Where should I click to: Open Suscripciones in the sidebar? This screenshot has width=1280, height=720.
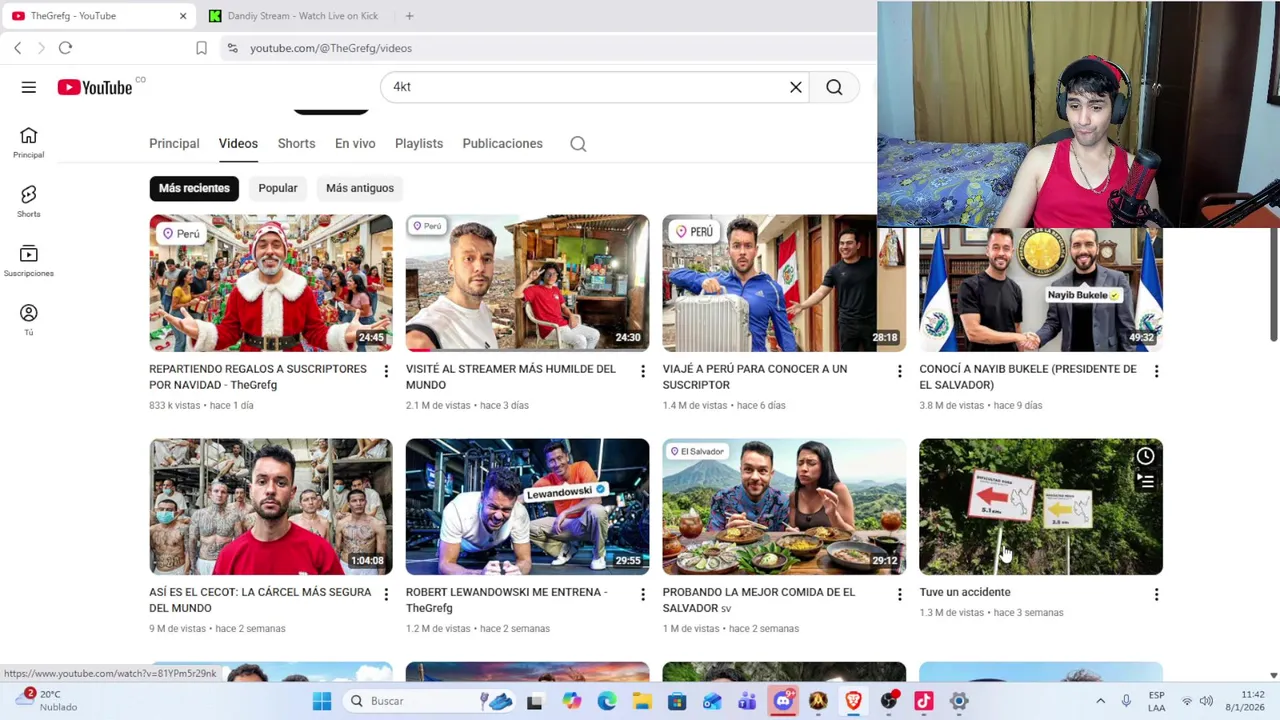(x=29, y=261)
